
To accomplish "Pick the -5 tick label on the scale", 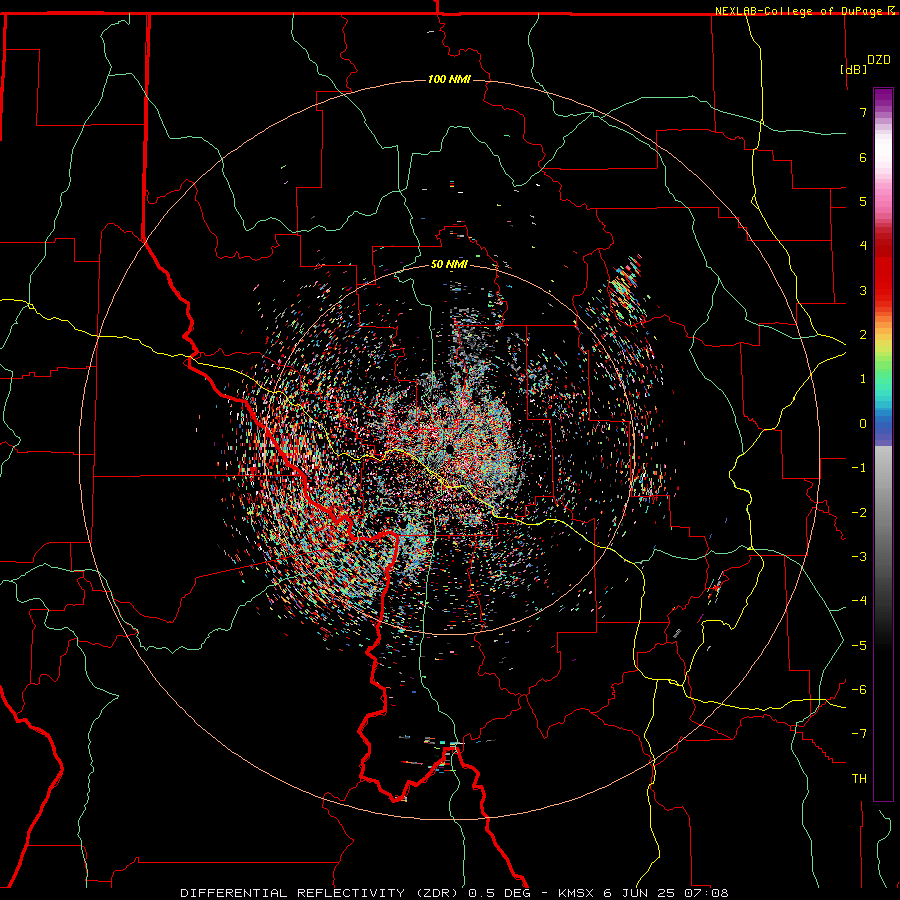I will (859, 646).
